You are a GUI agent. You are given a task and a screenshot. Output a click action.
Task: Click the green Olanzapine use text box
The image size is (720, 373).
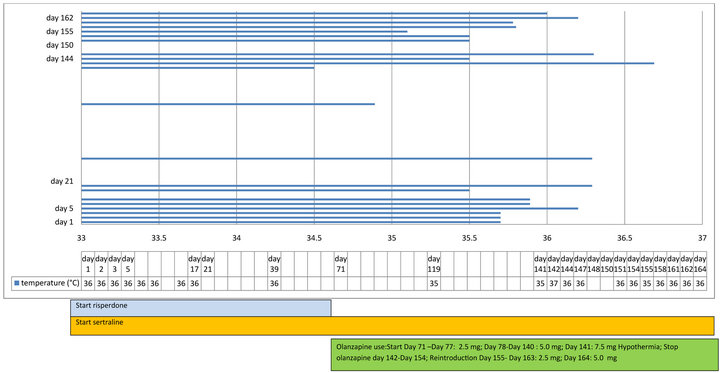pyautogui.click(x=524, y=355)
